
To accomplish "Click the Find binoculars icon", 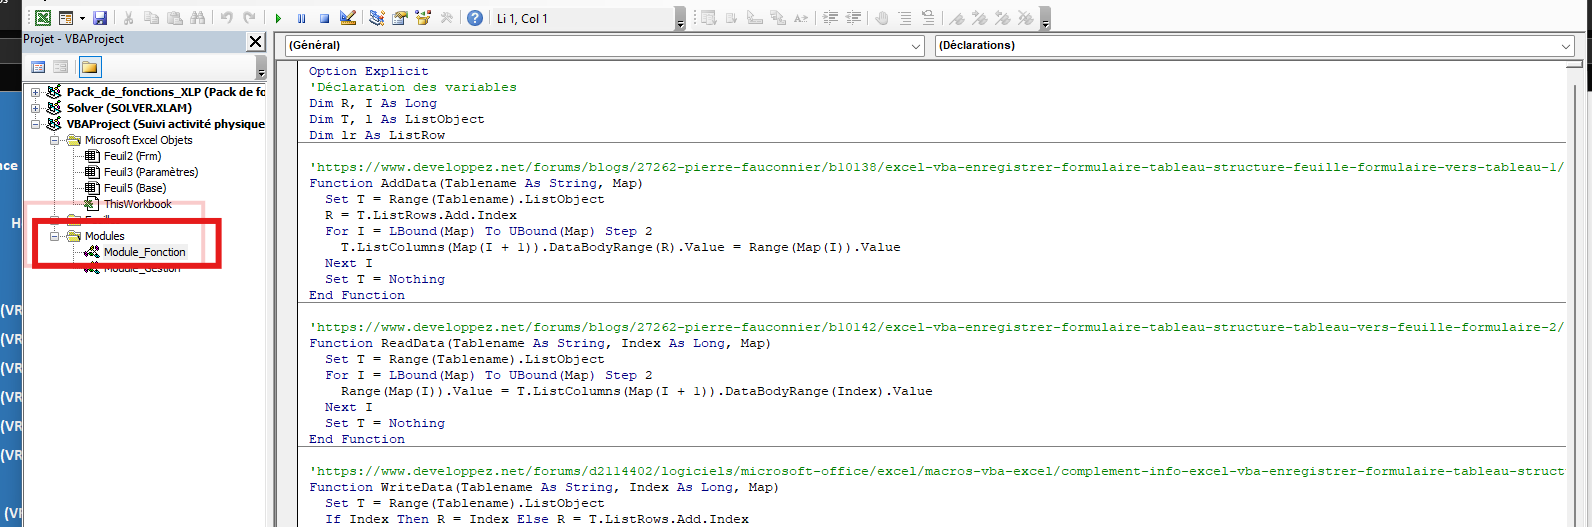I will point(197,18).
